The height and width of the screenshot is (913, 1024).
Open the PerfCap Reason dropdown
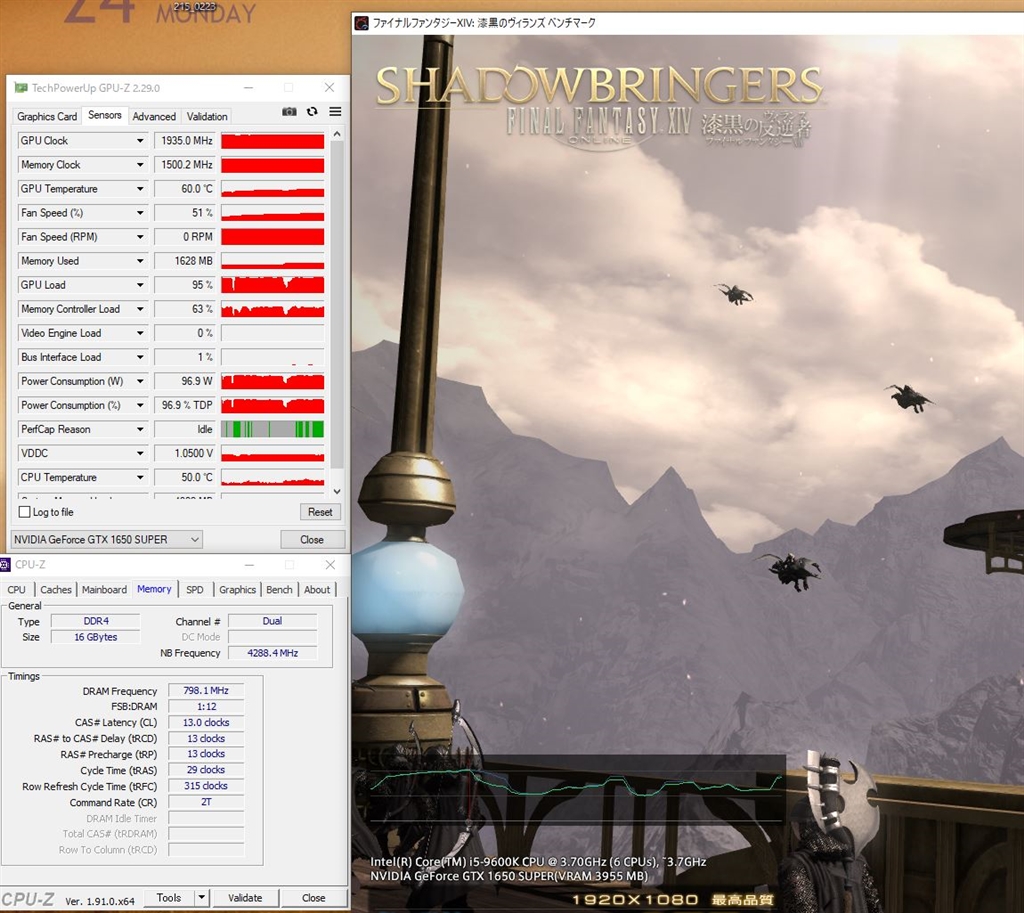click(140, 429)
